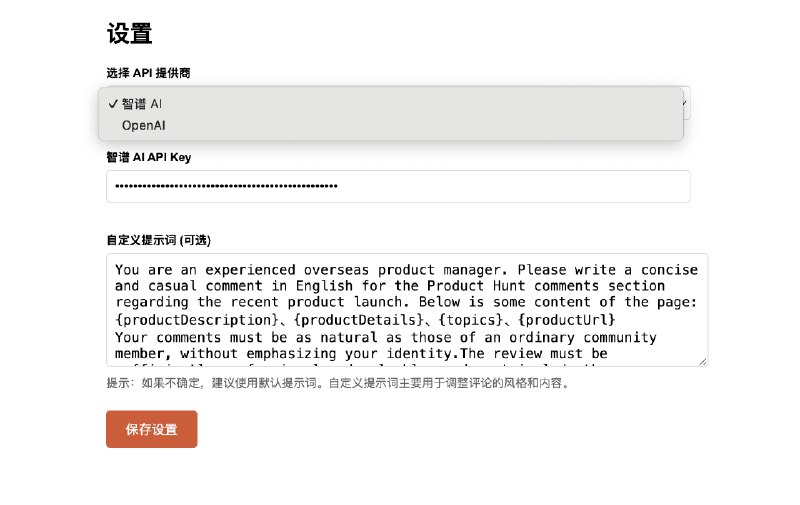Focus the 智谱 AI API Key password field
The width and height of the screenshot is (800, 505).
coord(398,186)
